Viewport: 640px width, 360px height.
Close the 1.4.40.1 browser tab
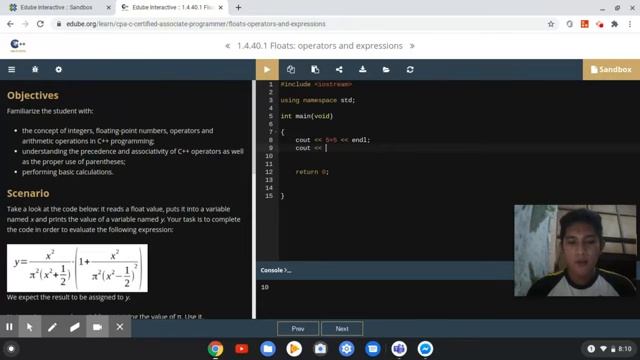click(x=221, y=7)
